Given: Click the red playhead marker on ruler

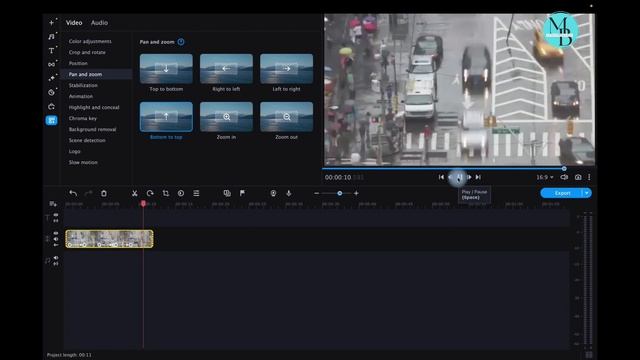Looking at the screenshot, I should tap(143, 203).
